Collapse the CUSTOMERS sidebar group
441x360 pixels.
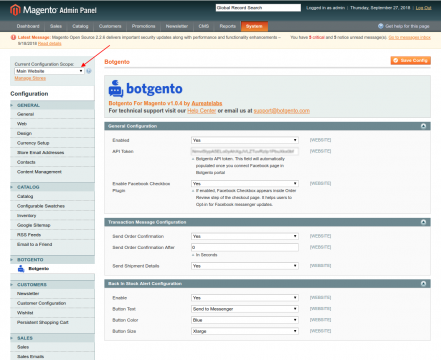point(52,285)
